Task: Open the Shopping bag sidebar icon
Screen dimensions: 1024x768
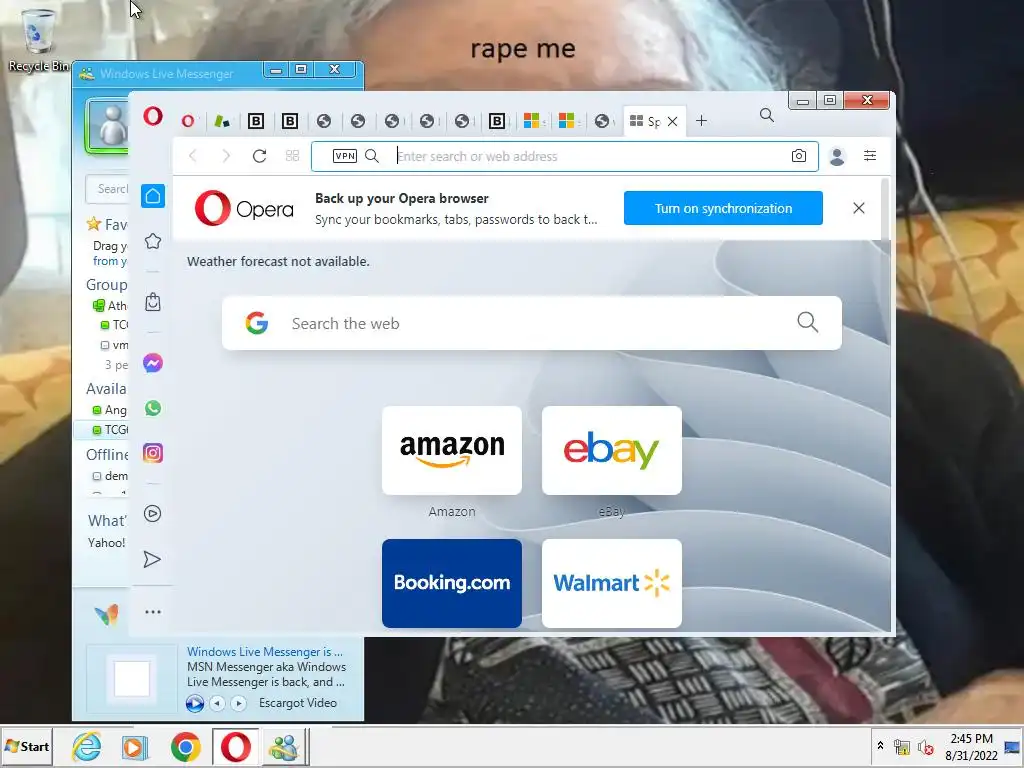Action: [x=153, y=302]
